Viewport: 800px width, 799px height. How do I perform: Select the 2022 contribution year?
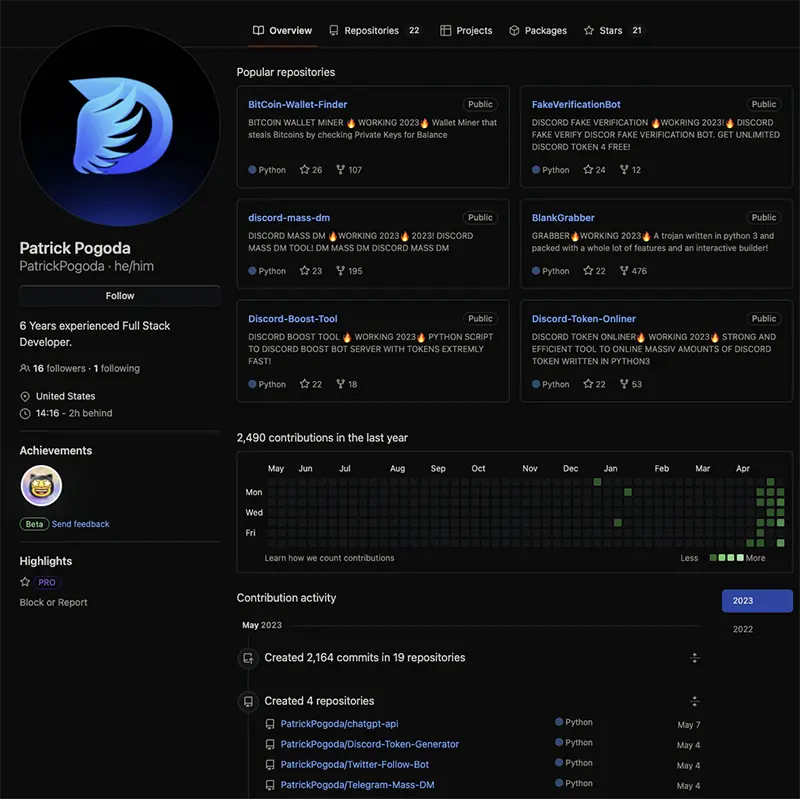743,629
